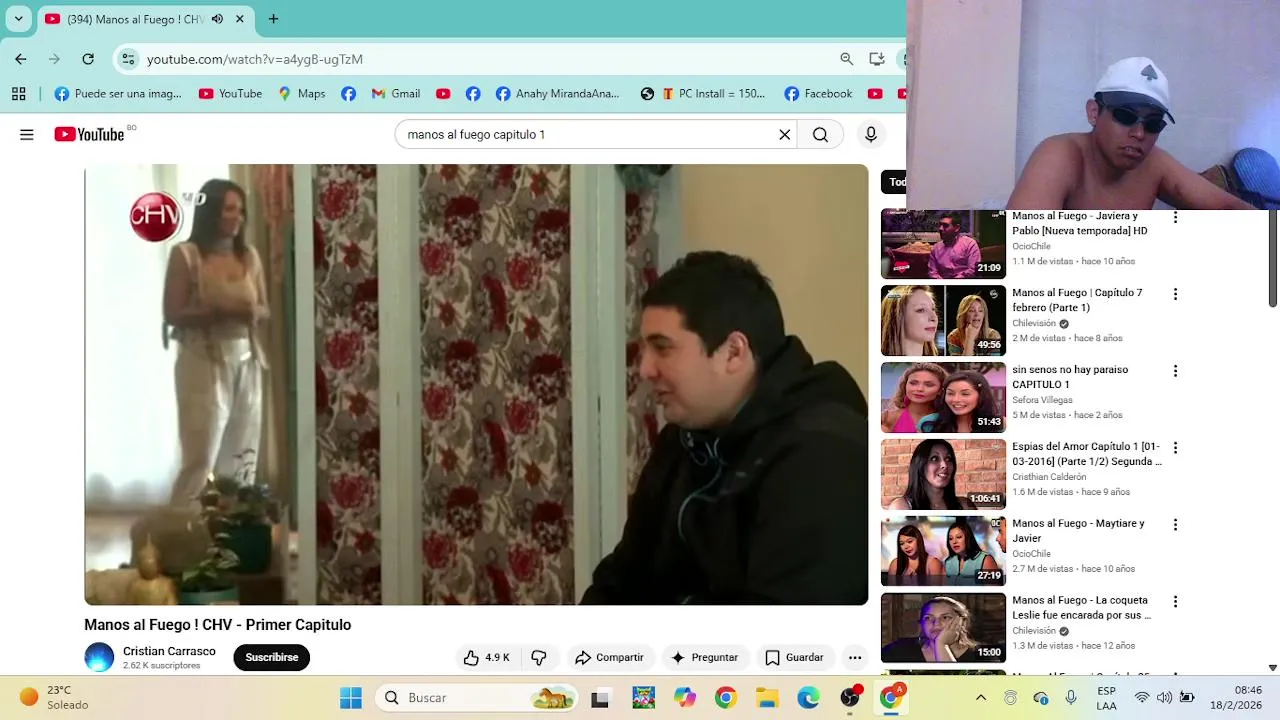The image size is (1280, 720).
Task: Reload the page in Chrome
Action: (x=88, y=59)
